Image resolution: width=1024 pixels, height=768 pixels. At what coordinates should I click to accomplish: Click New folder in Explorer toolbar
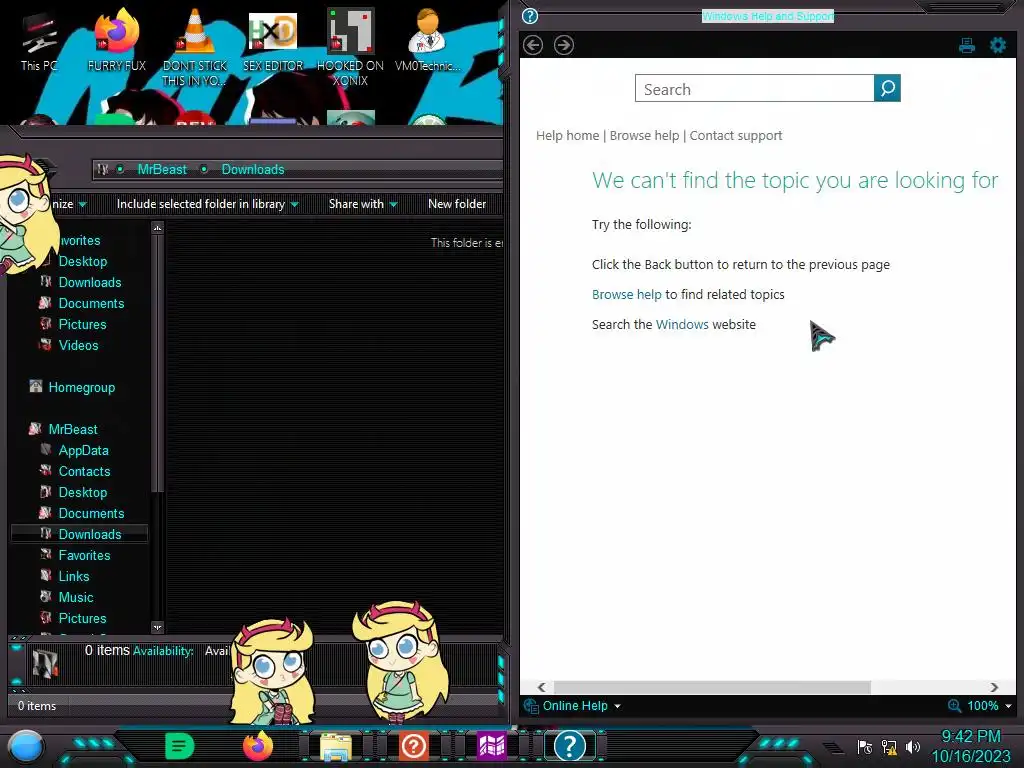coord(457,204)
